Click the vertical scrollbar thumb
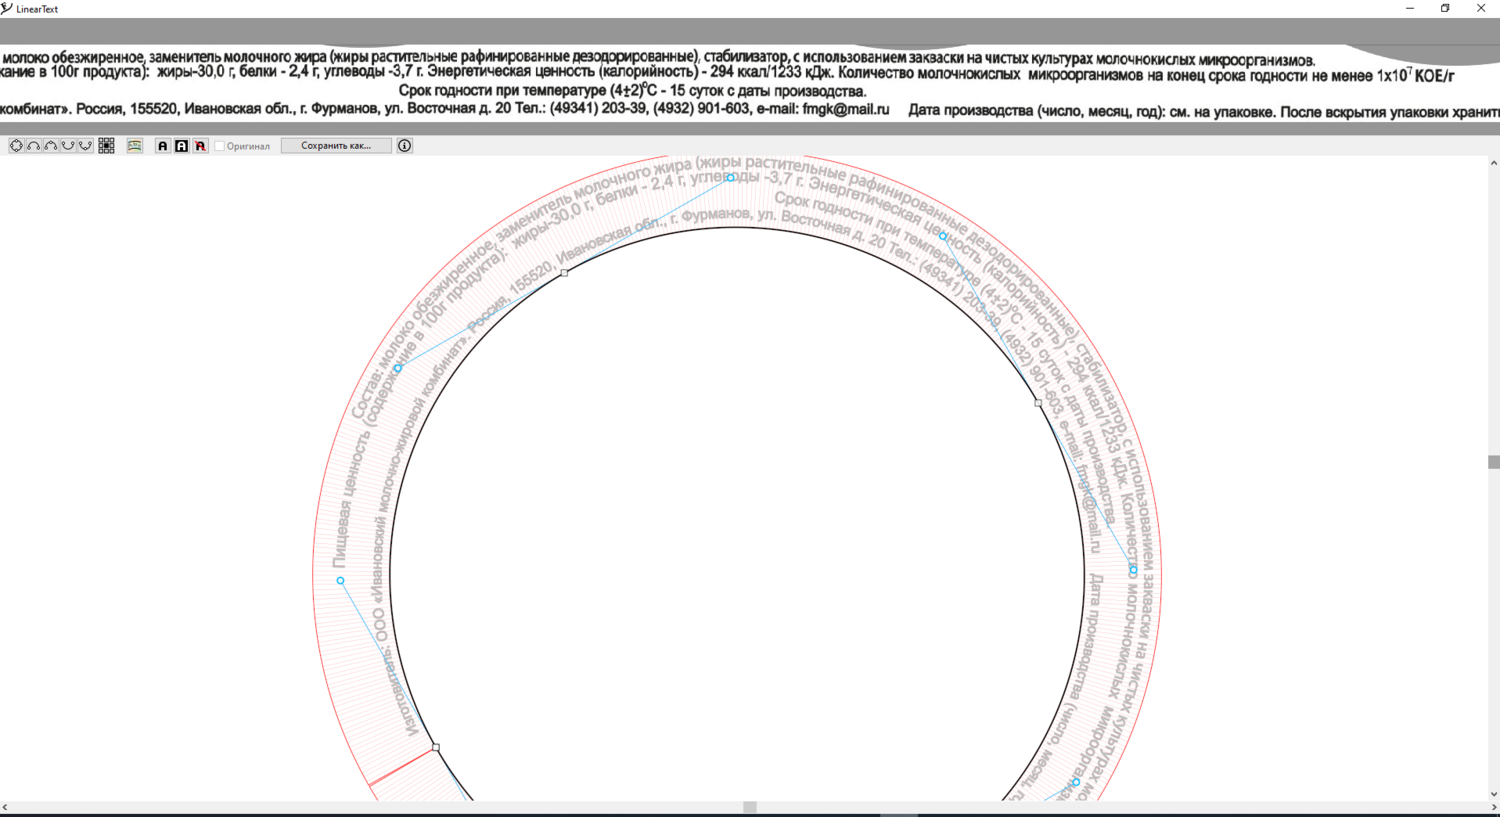This screenshot has height=817, width=1500. pos(1493,462)
